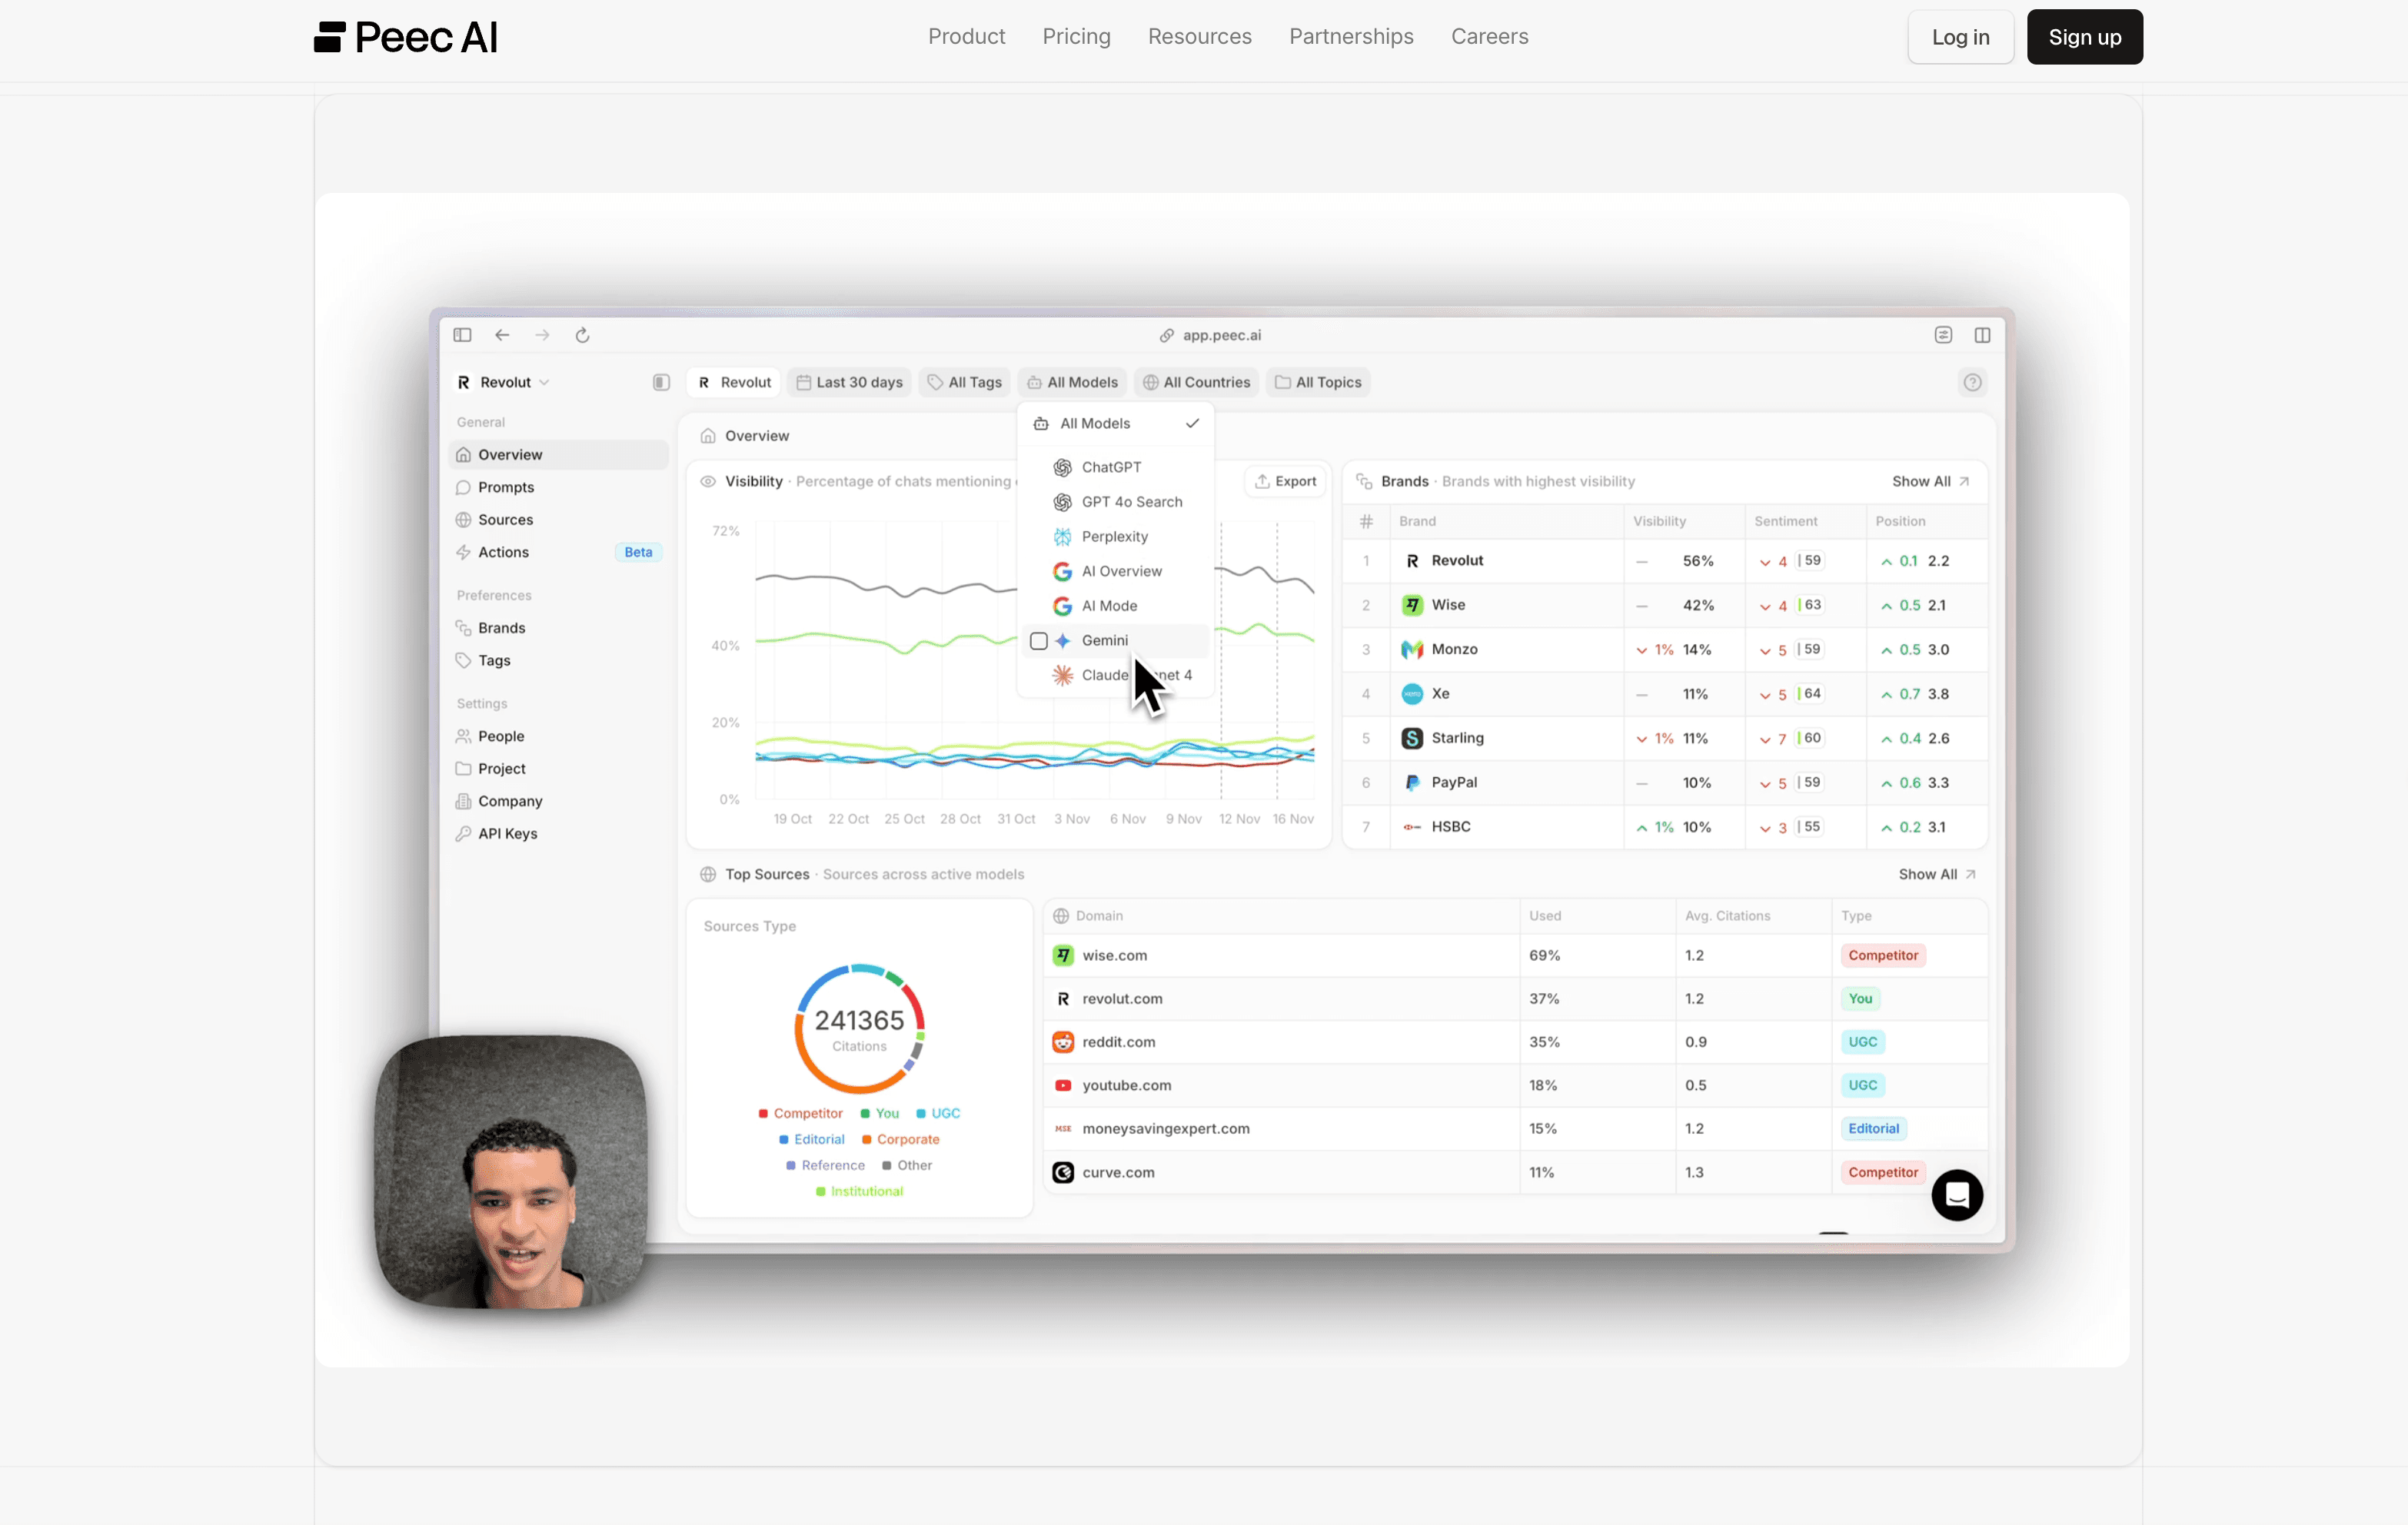Click the Visibility eye icon
Screen dimensions: 2408x1525
708,481
